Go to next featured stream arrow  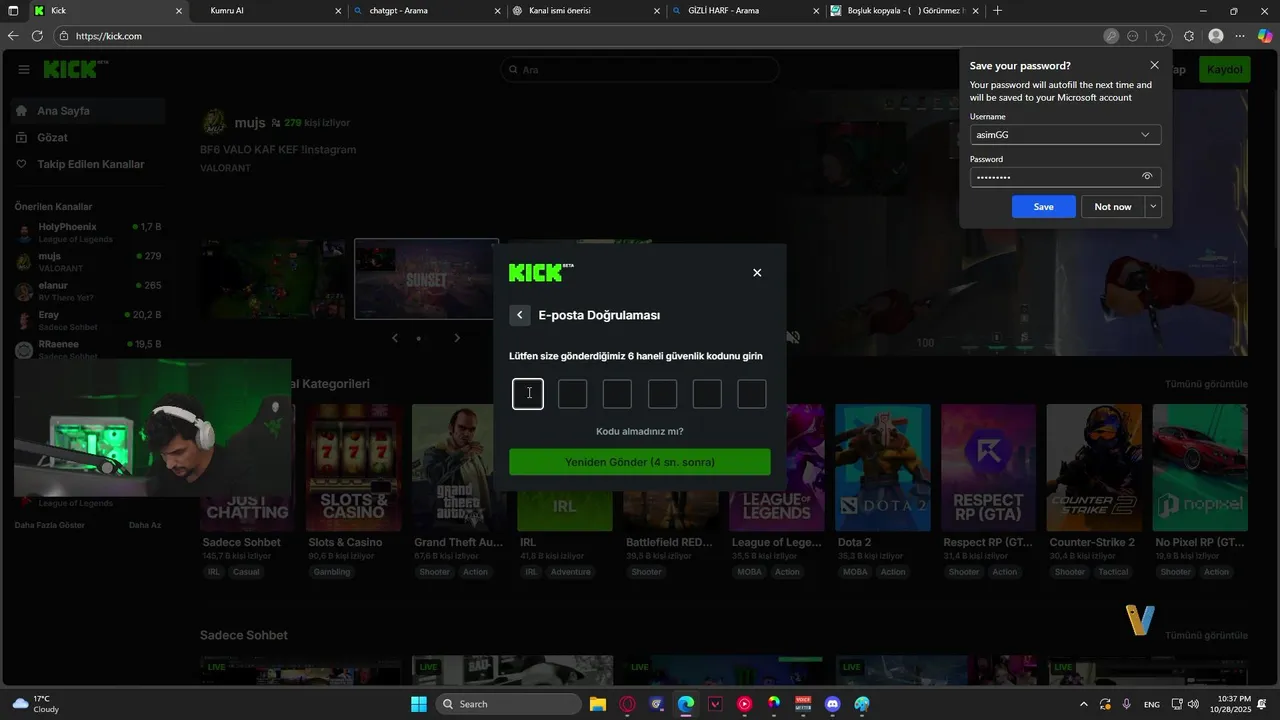(457, 338)
